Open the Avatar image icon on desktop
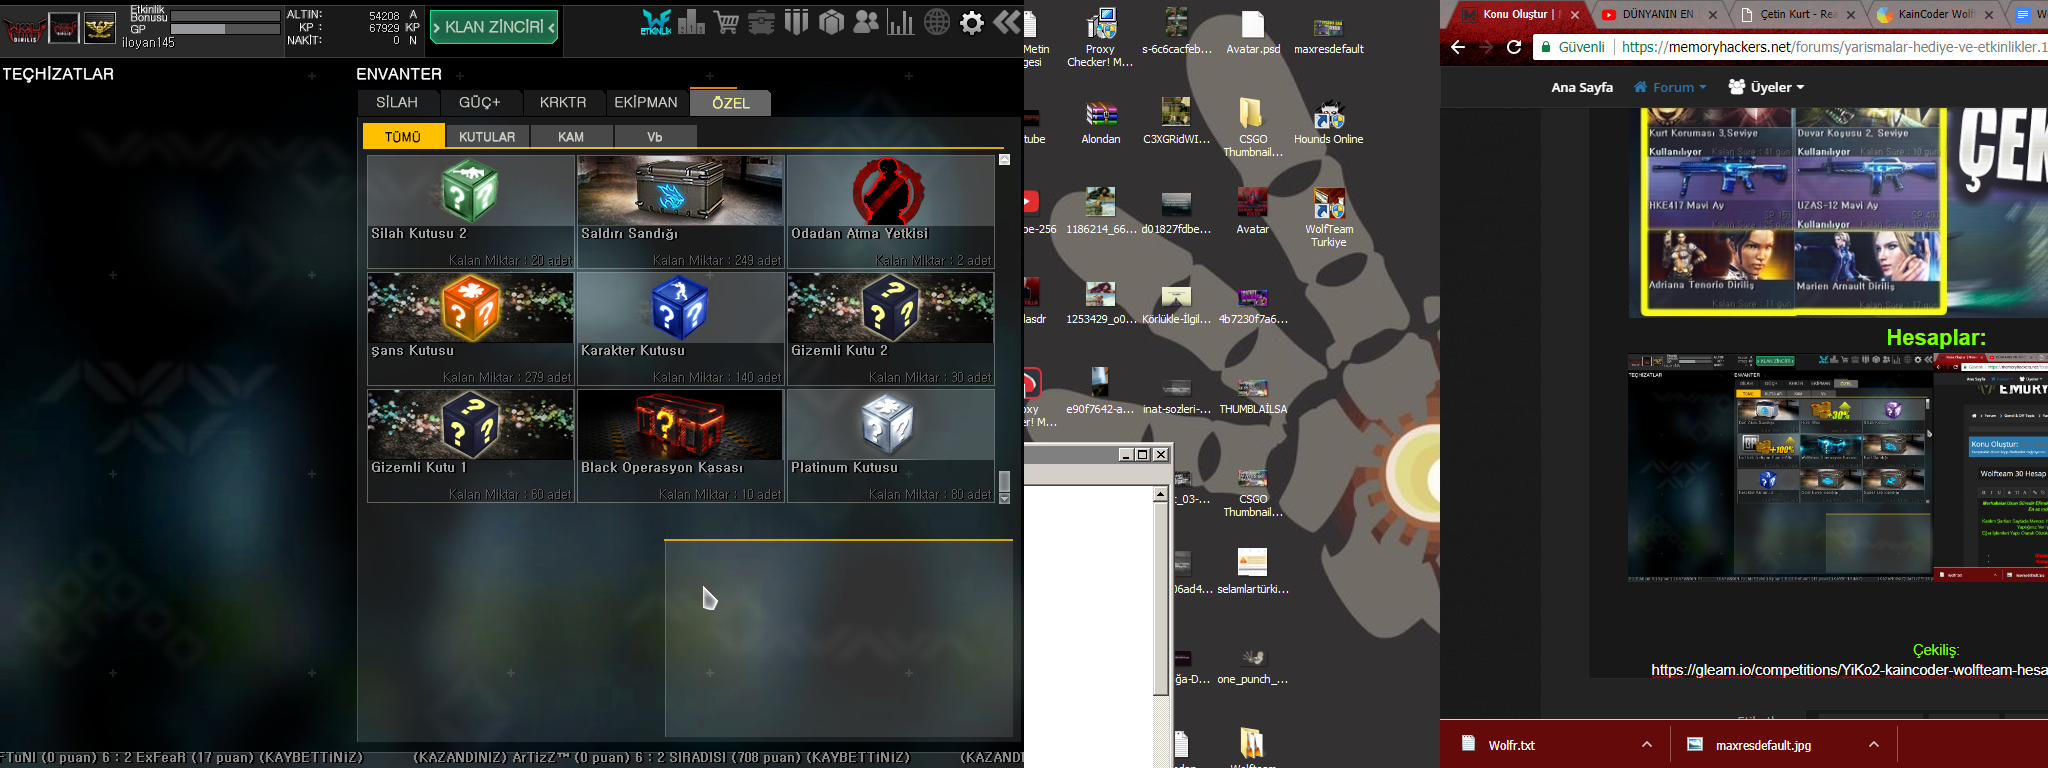Viewport: 2048px width, 768px height. (x=1253, y=212)
